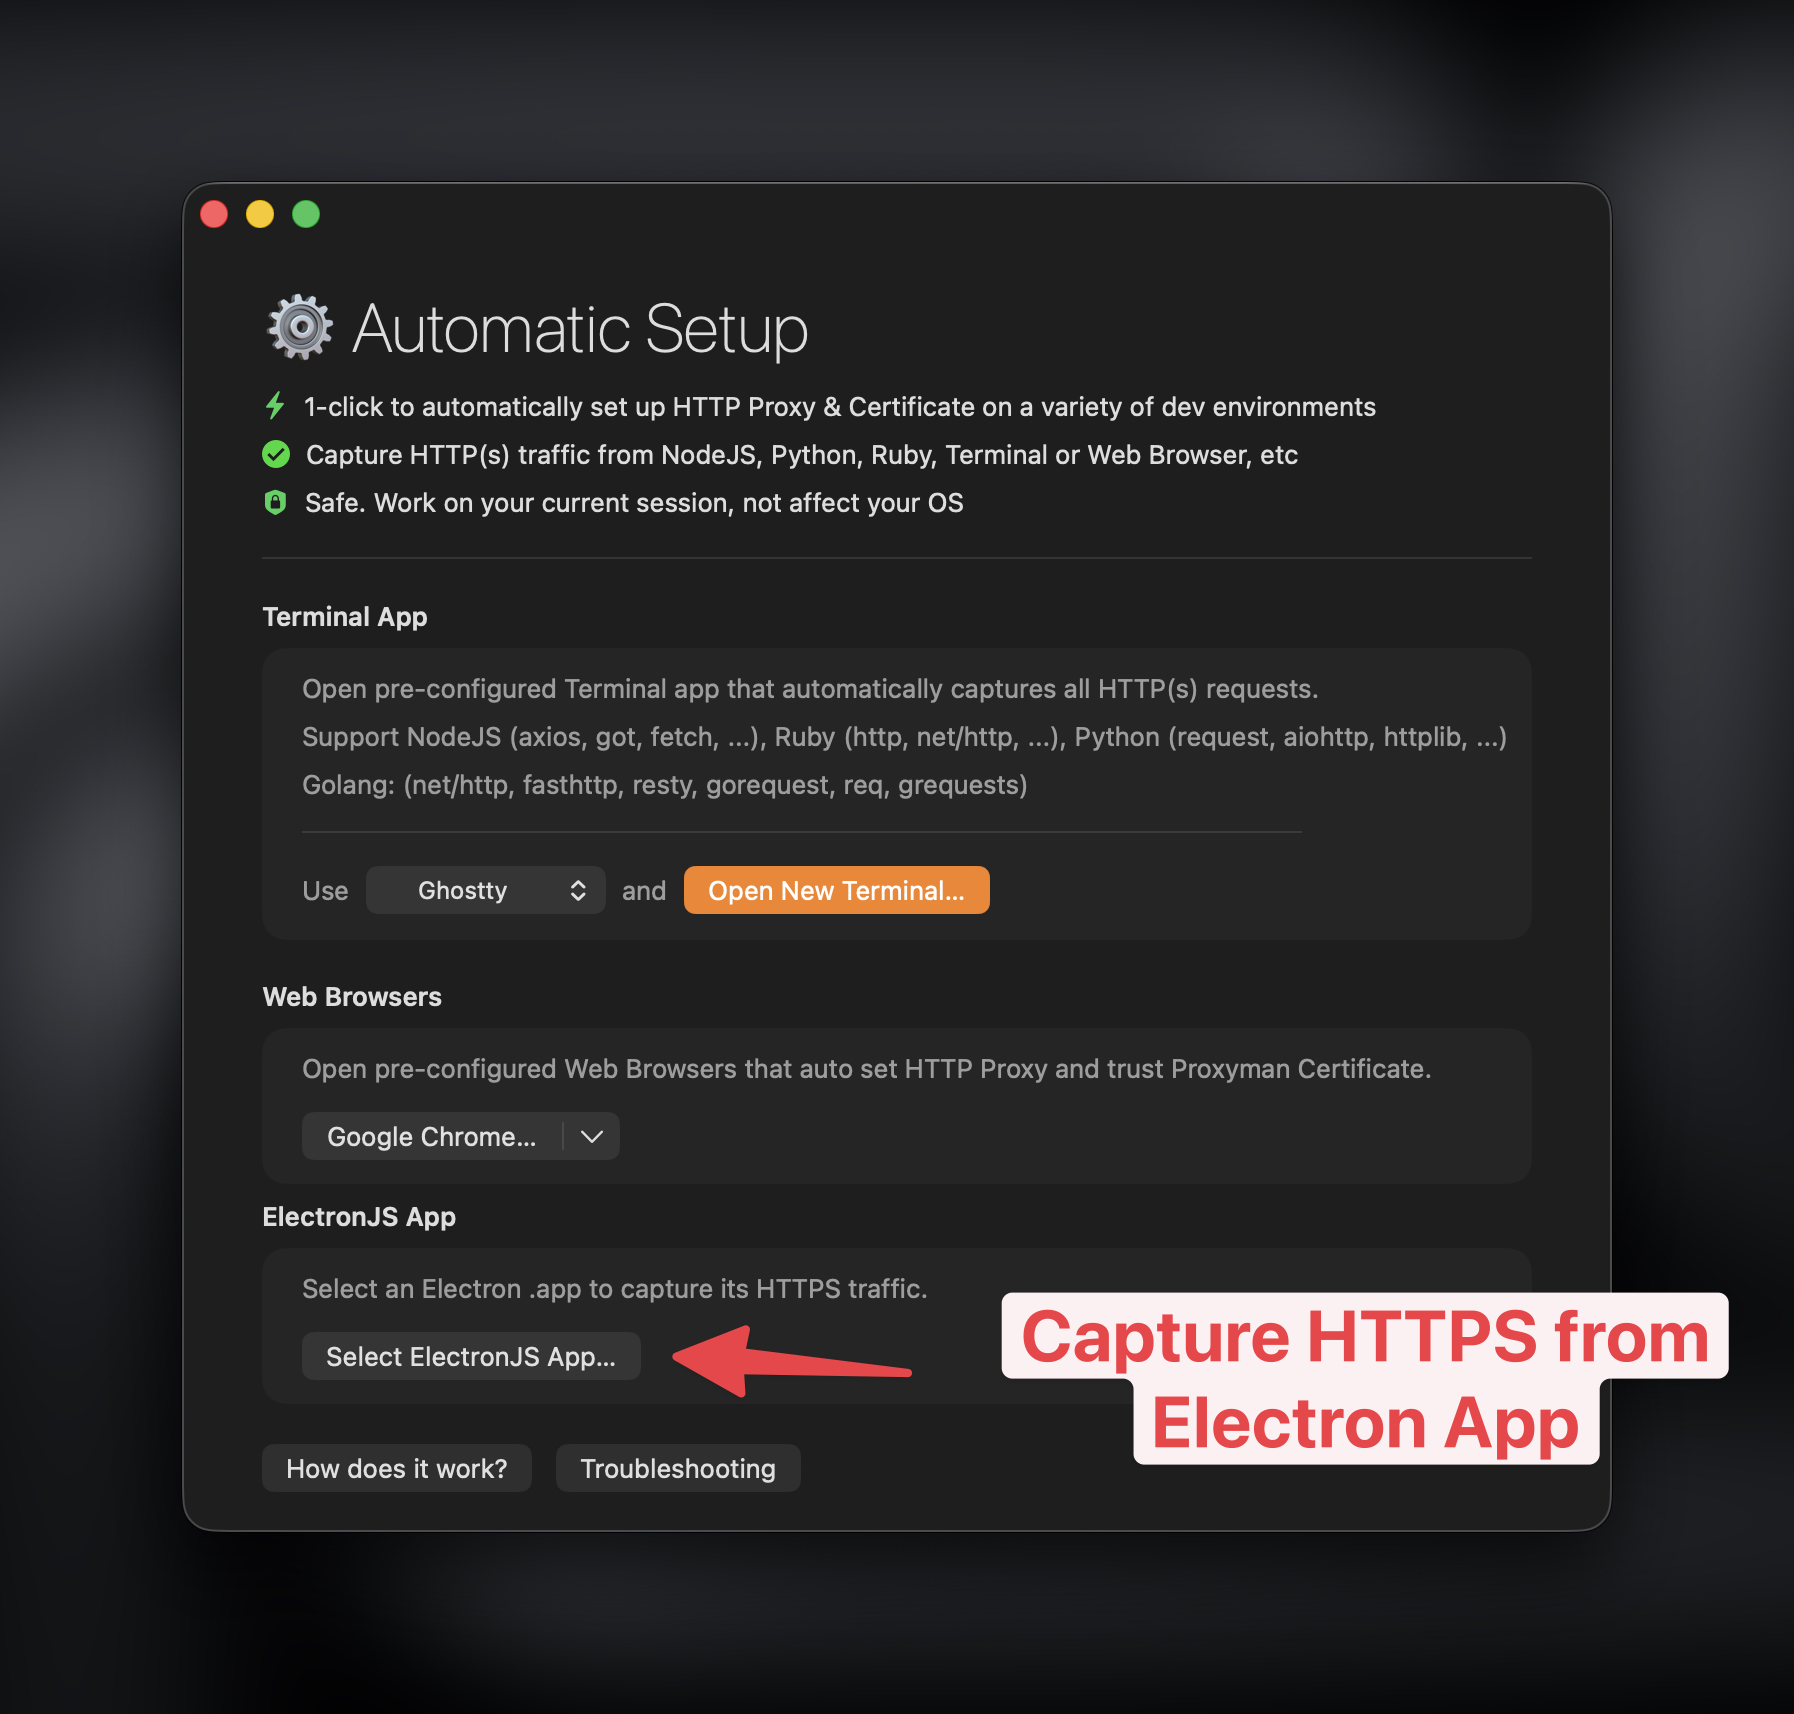1794x1714 pixels.
Task: Click the green shield lock icon
Action: point(275,502)
